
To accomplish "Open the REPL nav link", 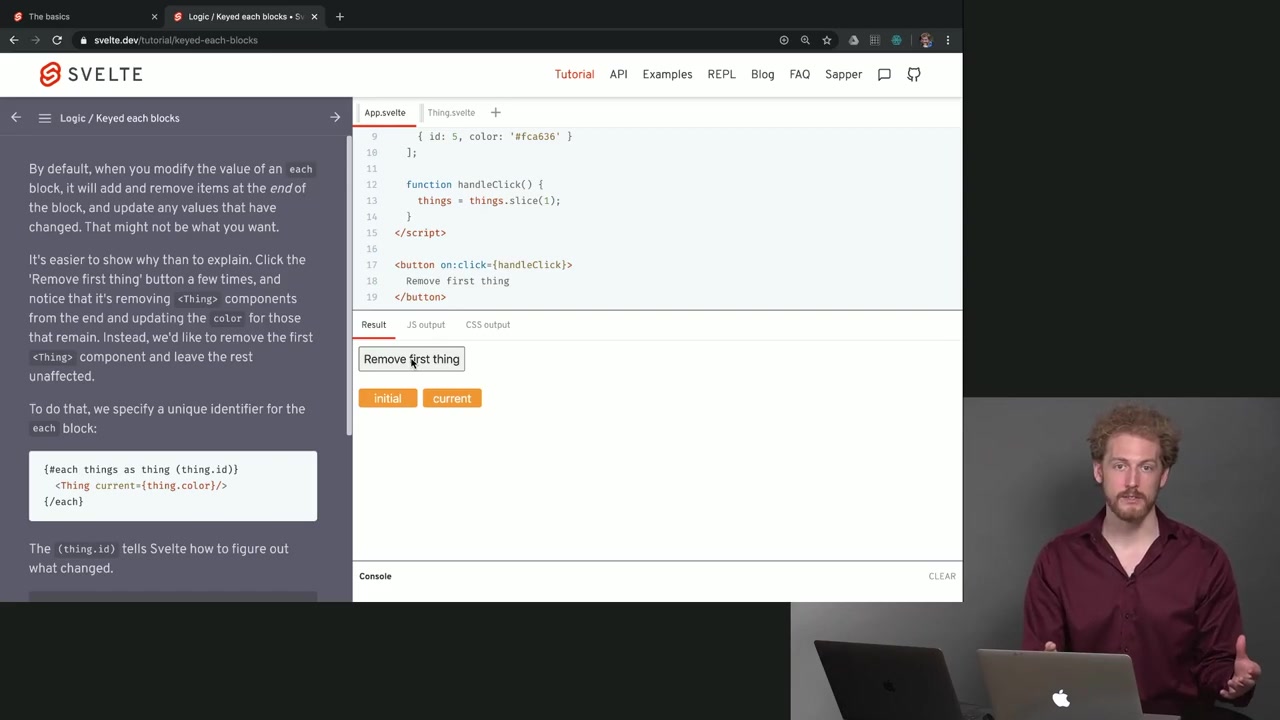I will (x=721, y=74).
